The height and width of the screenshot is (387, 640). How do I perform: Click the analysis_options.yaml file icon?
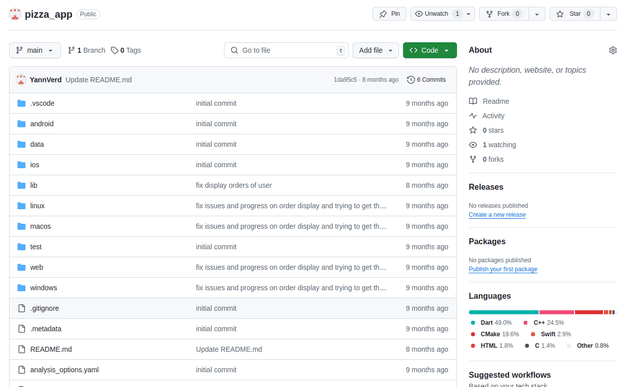[x=22, y=370]
